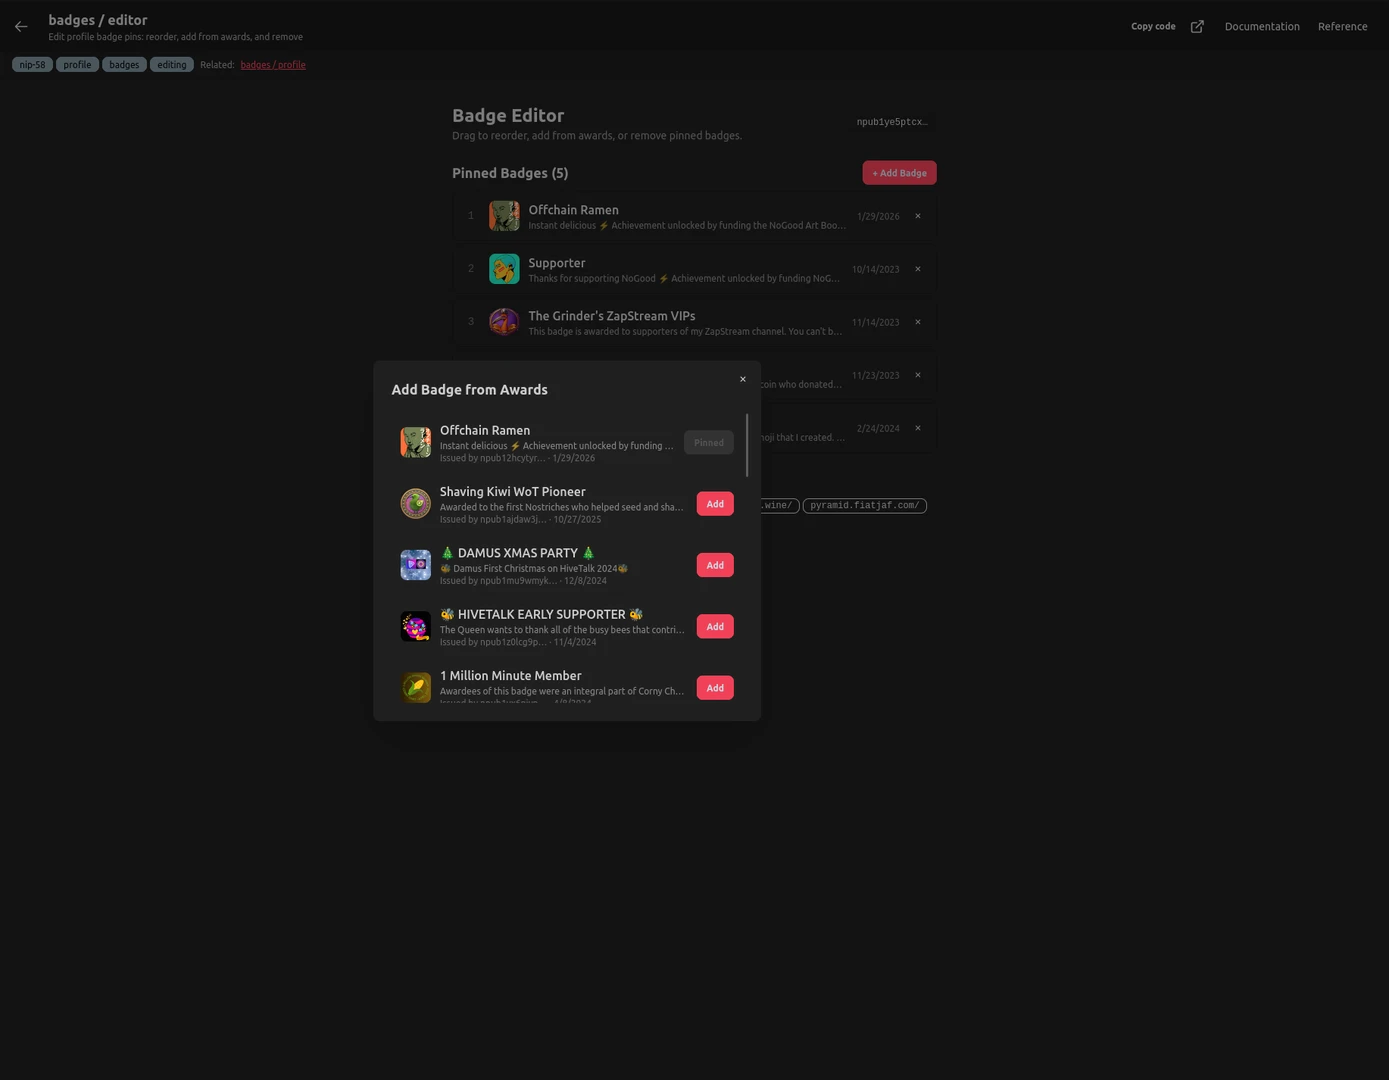
Task: Add the Shaving Kiwi WoT Pioneer badge
Action: (715, 504)
